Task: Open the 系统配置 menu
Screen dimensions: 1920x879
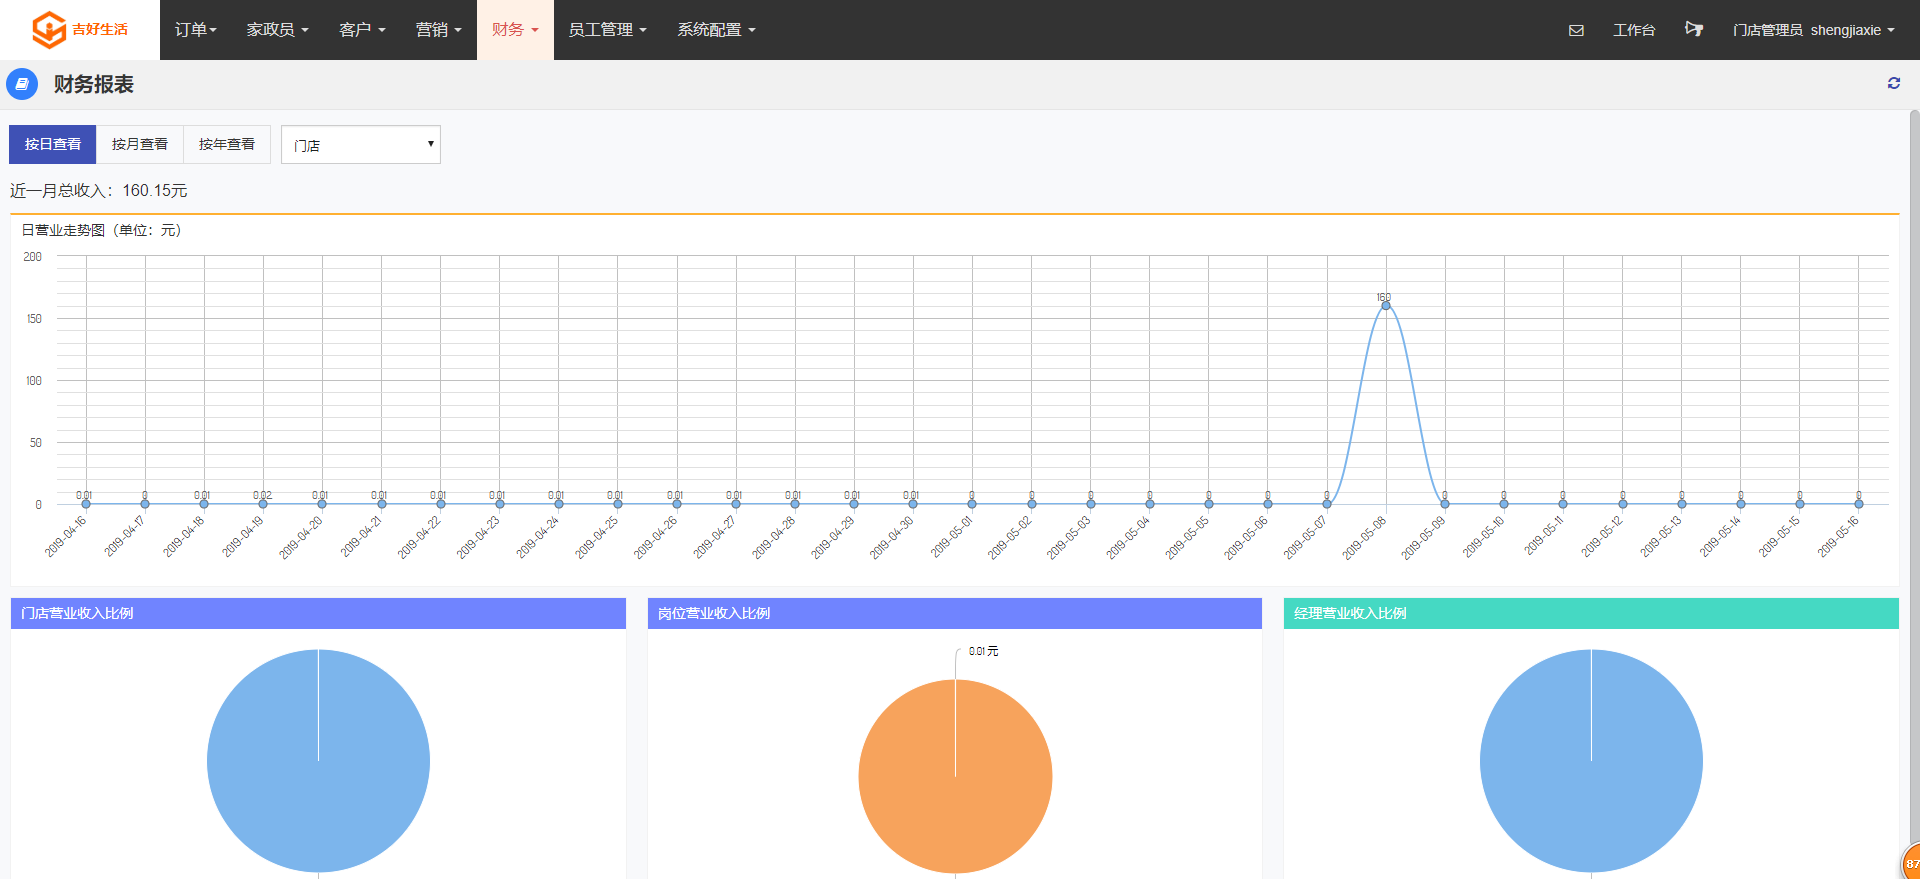Action: point(716,30)
